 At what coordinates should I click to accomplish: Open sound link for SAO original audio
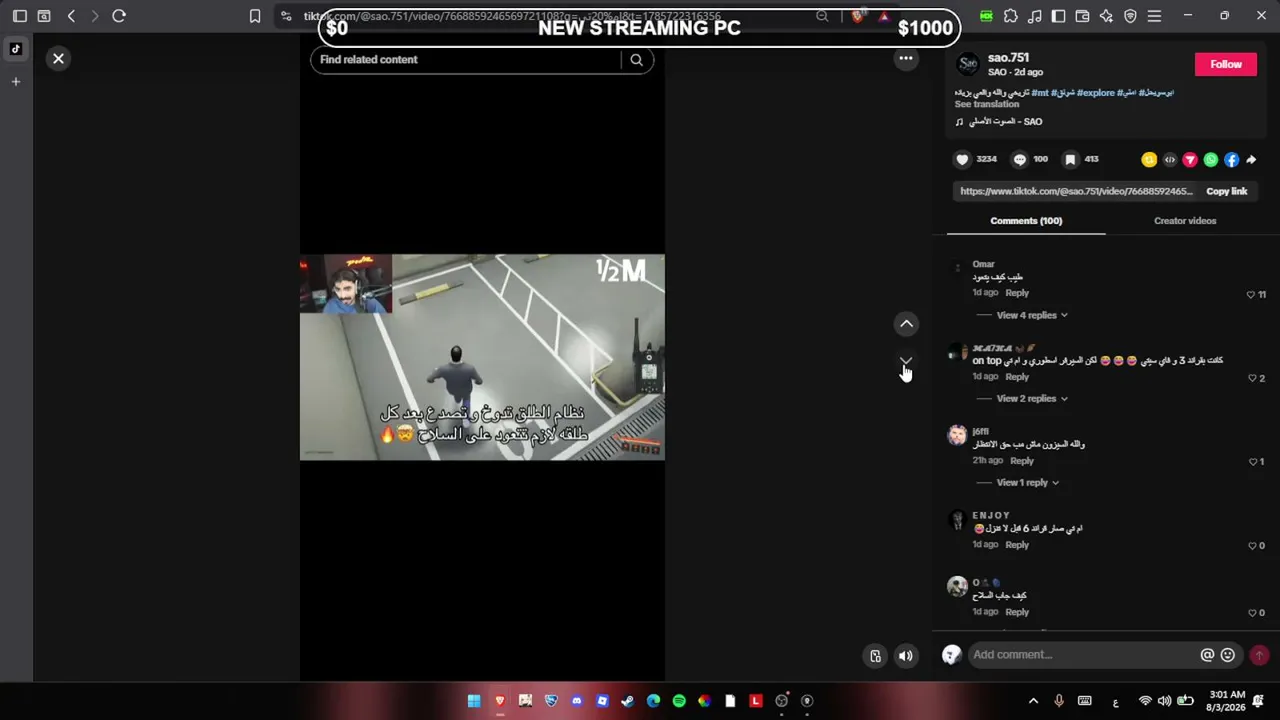pyautogui.click(x=1005, y=122)
